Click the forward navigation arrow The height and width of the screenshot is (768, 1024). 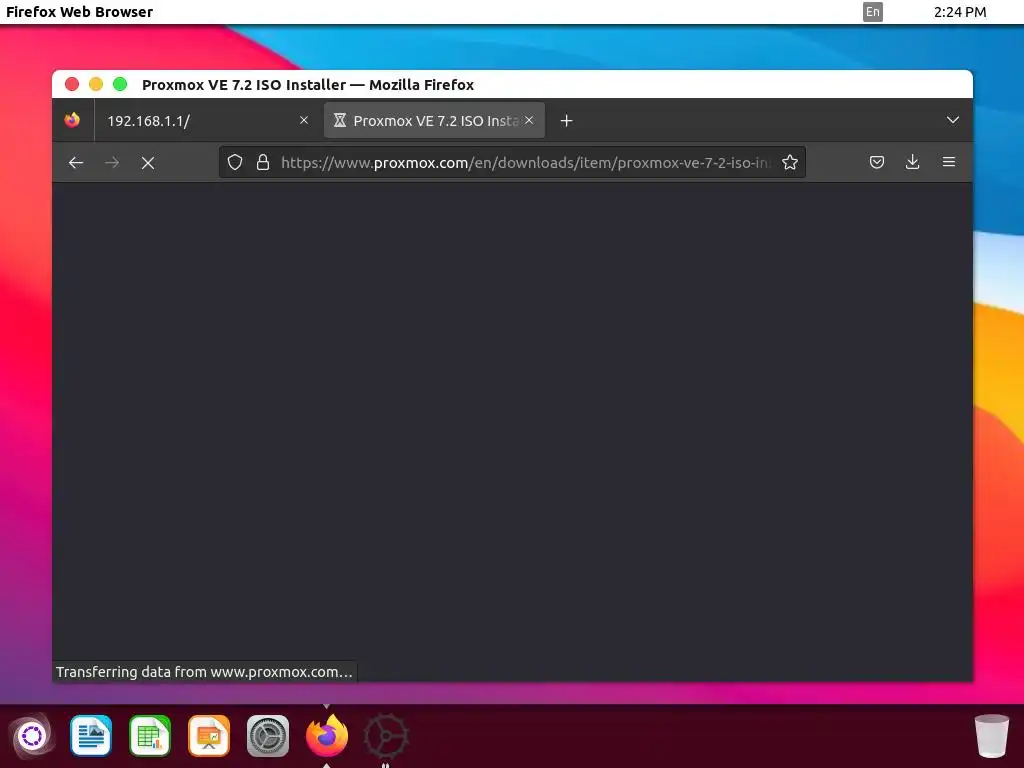[x=112, y=163]
